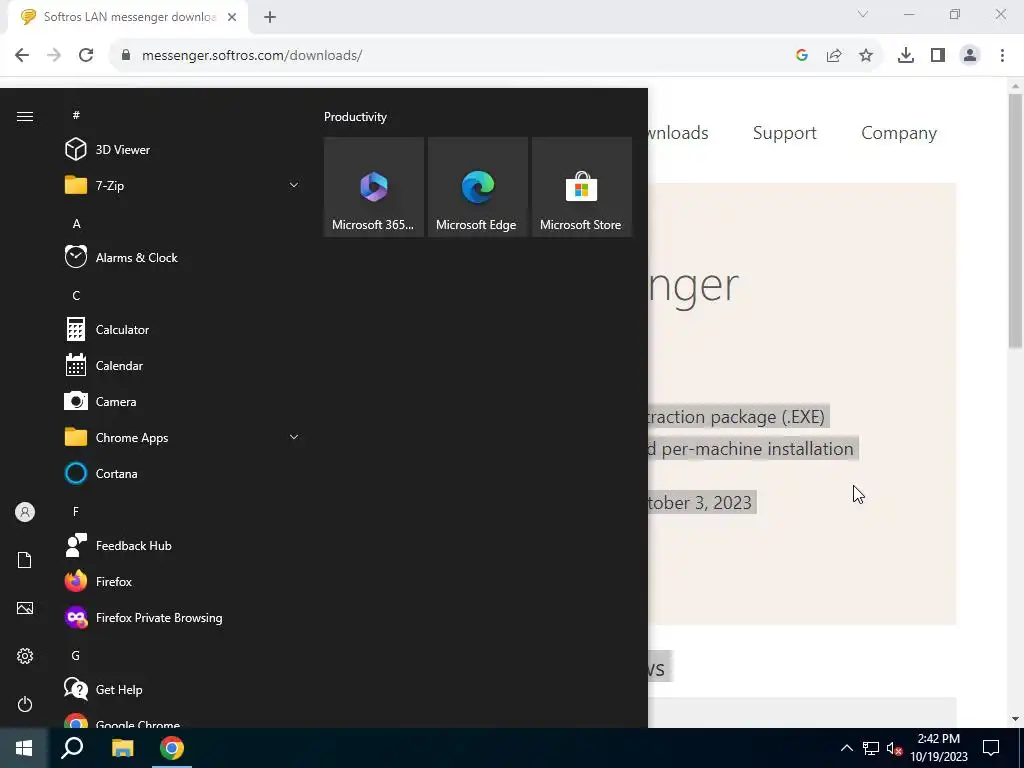The height and width of the screenshot is (768, 1024).
Task: Expand the Start menu hamburger button
Action: tap(25, 116)
